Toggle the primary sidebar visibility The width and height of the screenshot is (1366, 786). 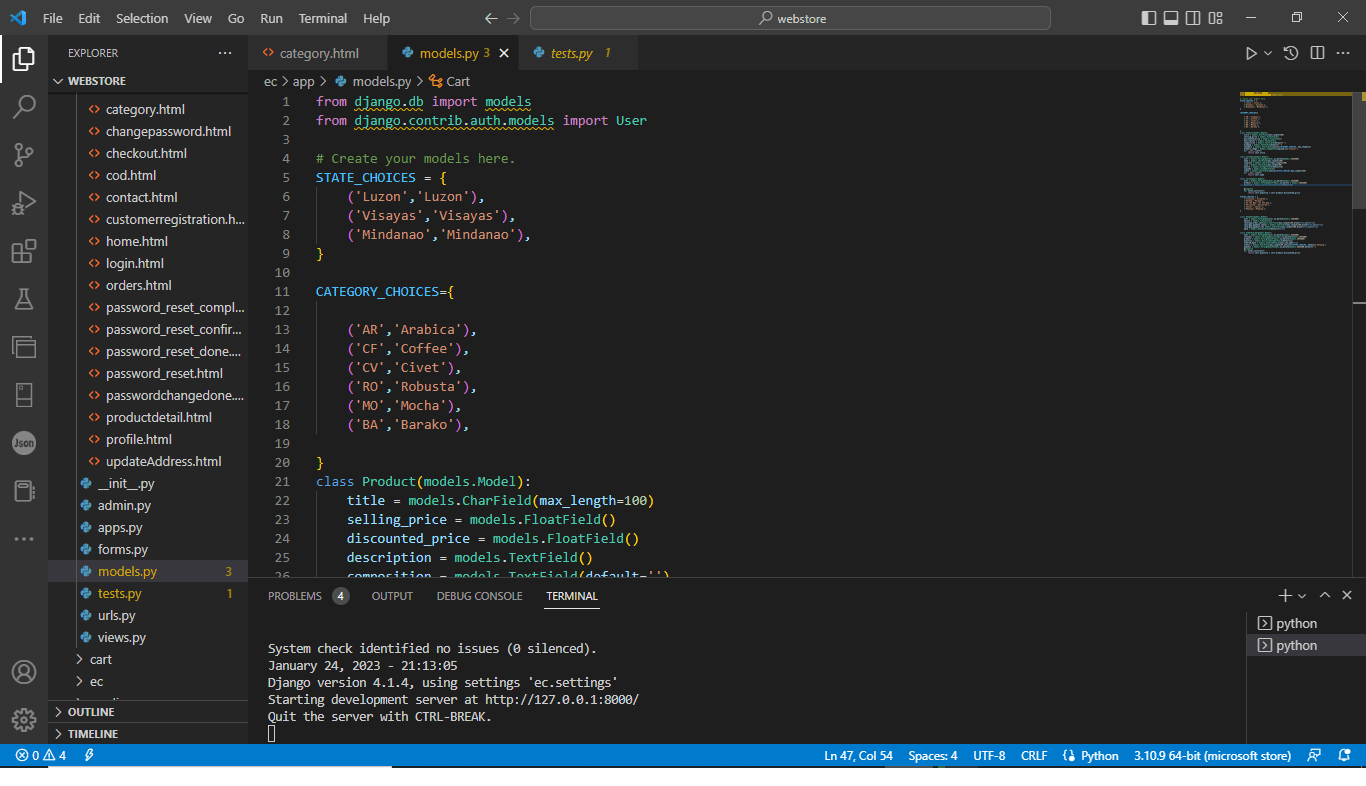click(x=1149, y=17)
